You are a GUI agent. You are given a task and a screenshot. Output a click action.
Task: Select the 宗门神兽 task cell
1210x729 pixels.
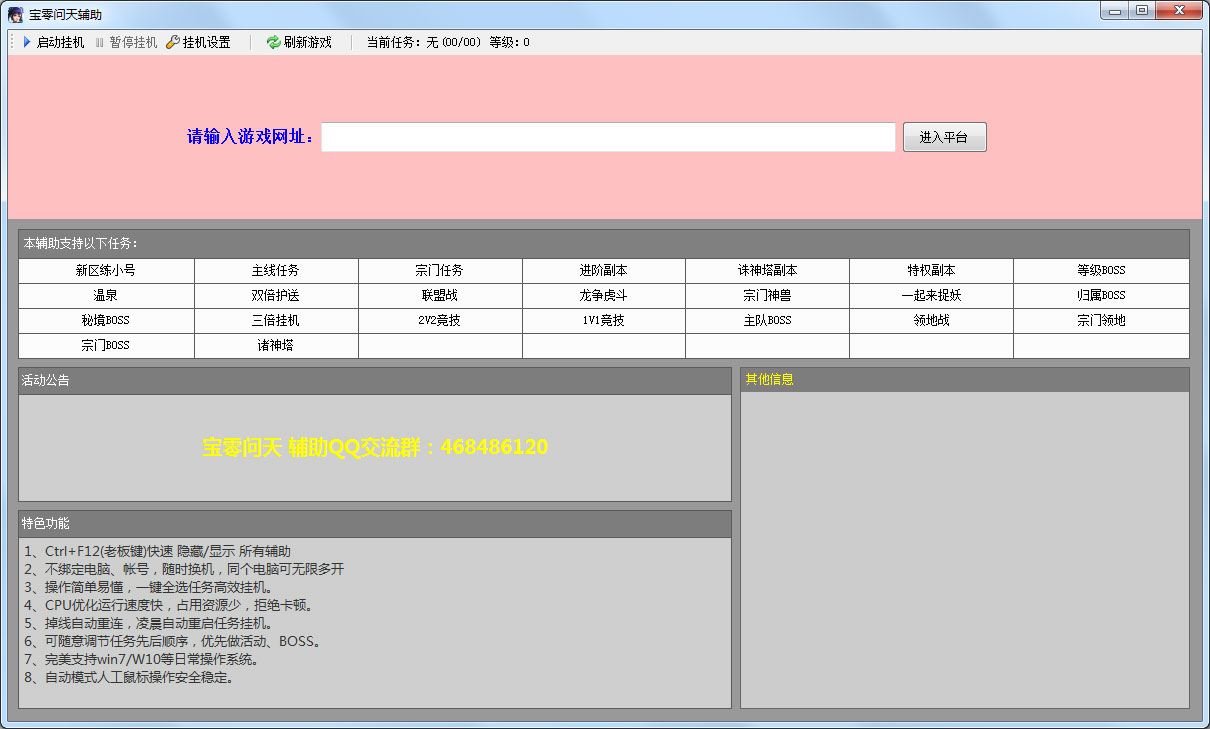768,296
